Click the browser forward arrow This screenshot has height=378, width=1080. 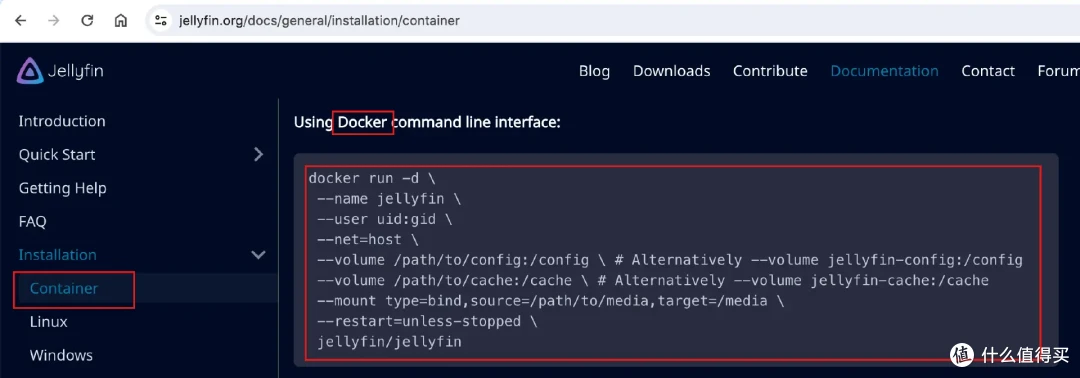click(x=54, y=21)
